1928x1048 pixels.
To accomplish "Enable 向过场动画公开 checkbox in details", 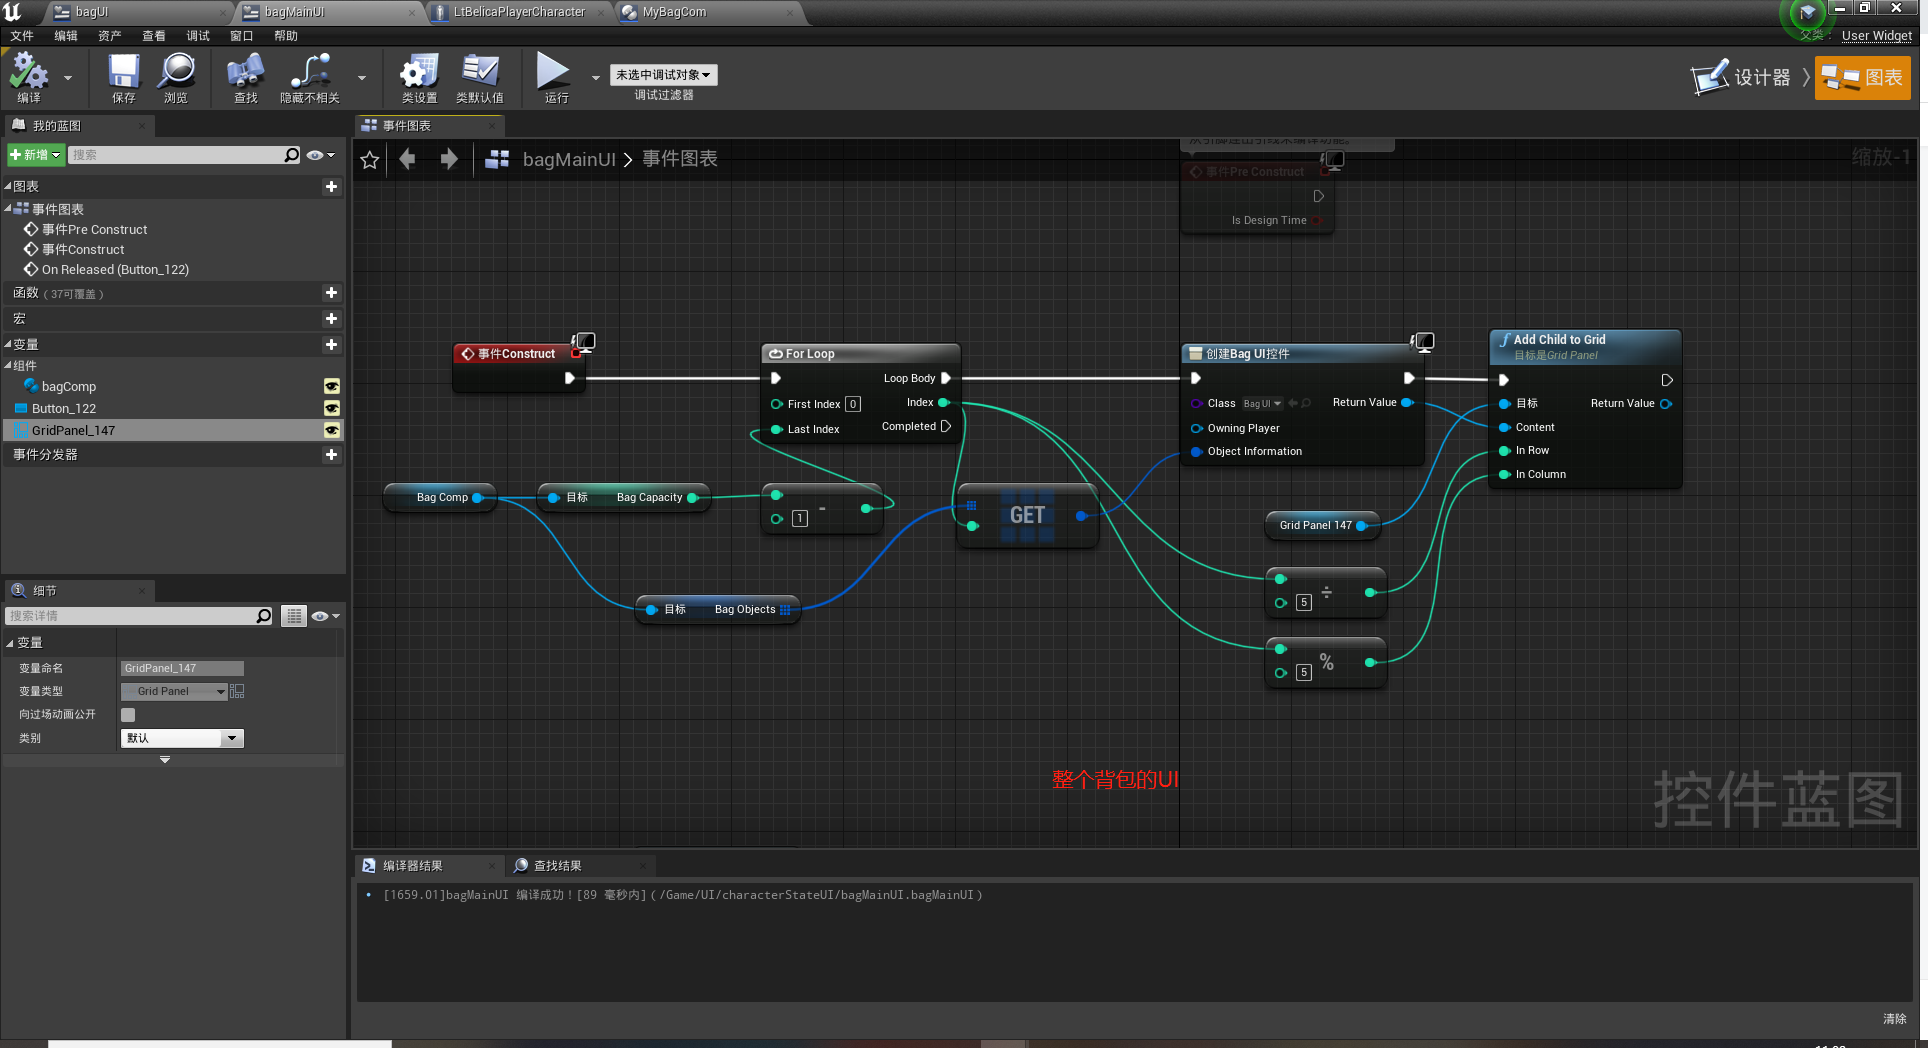I will click(127, 714).
